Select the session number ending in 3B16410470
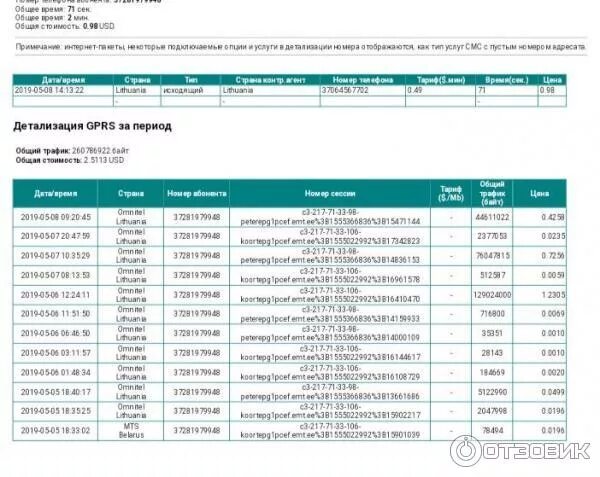This screenshot has height=477, width=600. point(330,295)
